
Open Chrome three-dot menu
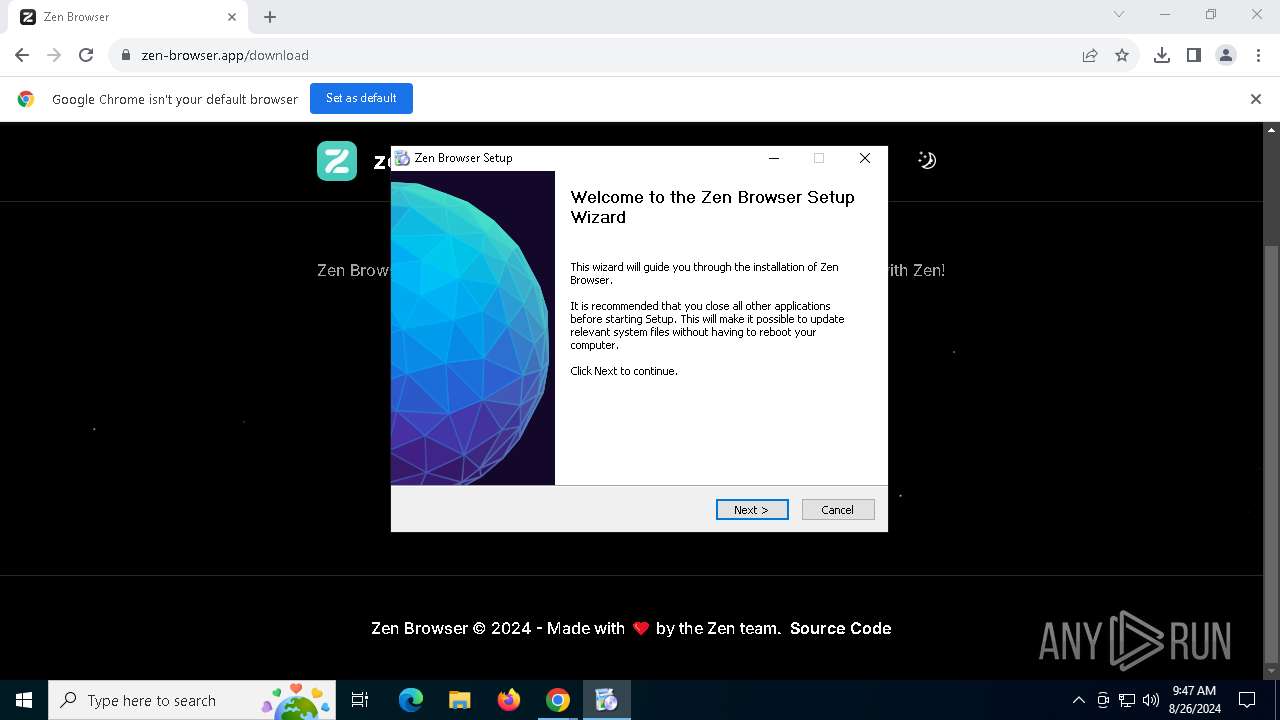point(1258,55)
